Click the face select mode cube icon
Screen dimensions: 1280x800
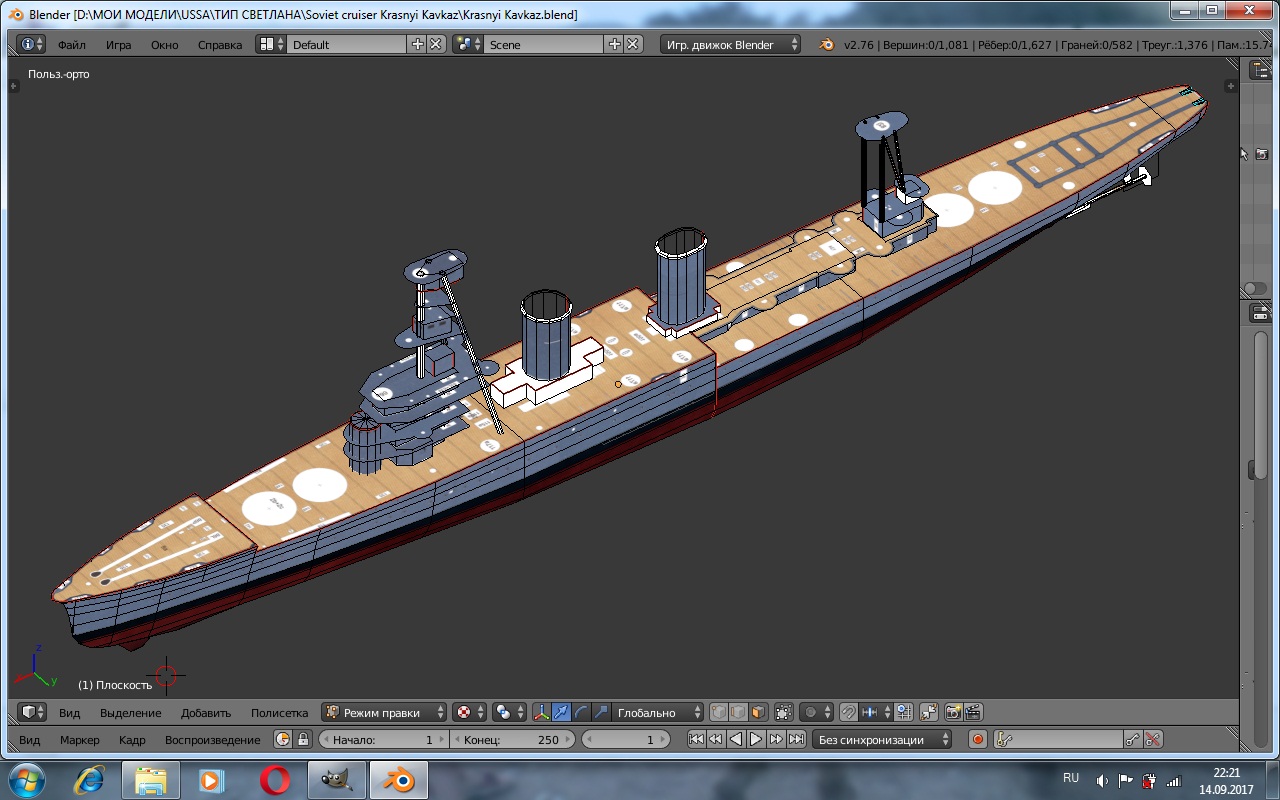tap(758, 712)
